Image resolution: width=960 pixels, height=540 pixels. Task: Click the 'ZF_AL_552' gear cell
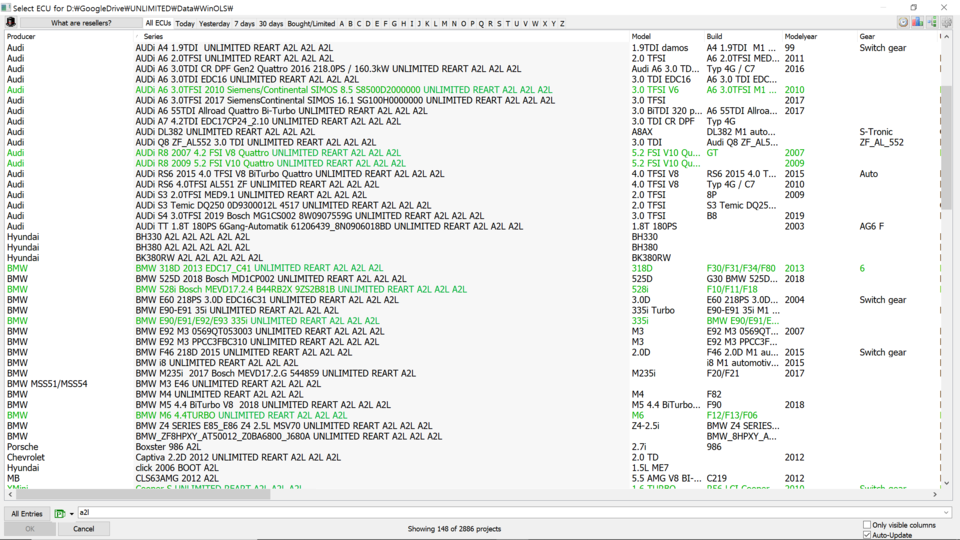882,143
